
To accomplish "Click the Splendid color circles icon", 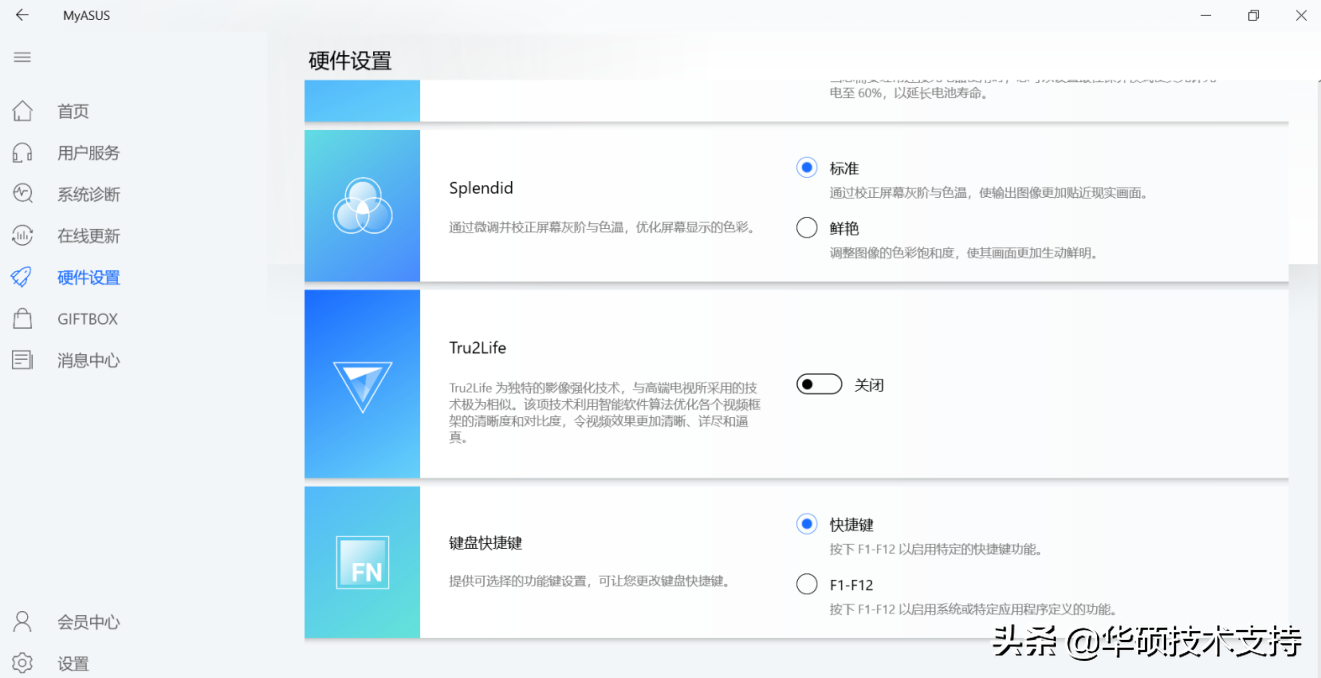I will click(362, 206).
